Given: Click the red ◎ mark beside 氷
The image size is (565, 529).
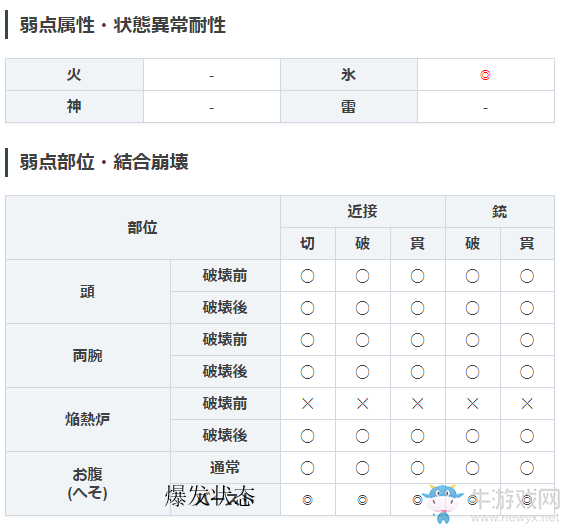Looking at the screenshot, I should pyautogui.click(x=485, y=75).
